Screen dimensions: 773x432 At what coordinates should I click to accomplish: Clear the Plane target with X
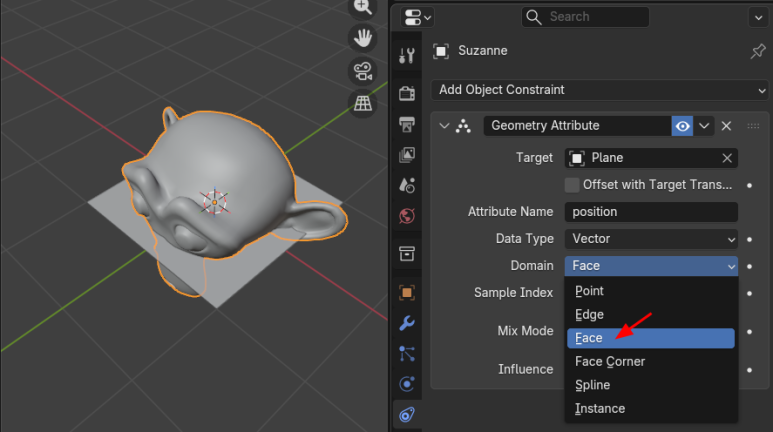click(727, 158)
